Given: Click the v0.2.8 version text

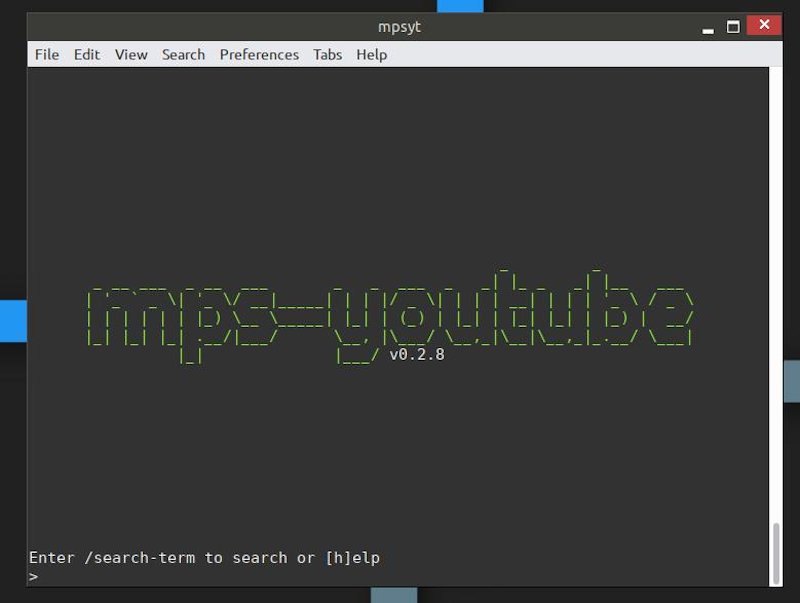Looking at the screenshot, I should coord(417,354).
